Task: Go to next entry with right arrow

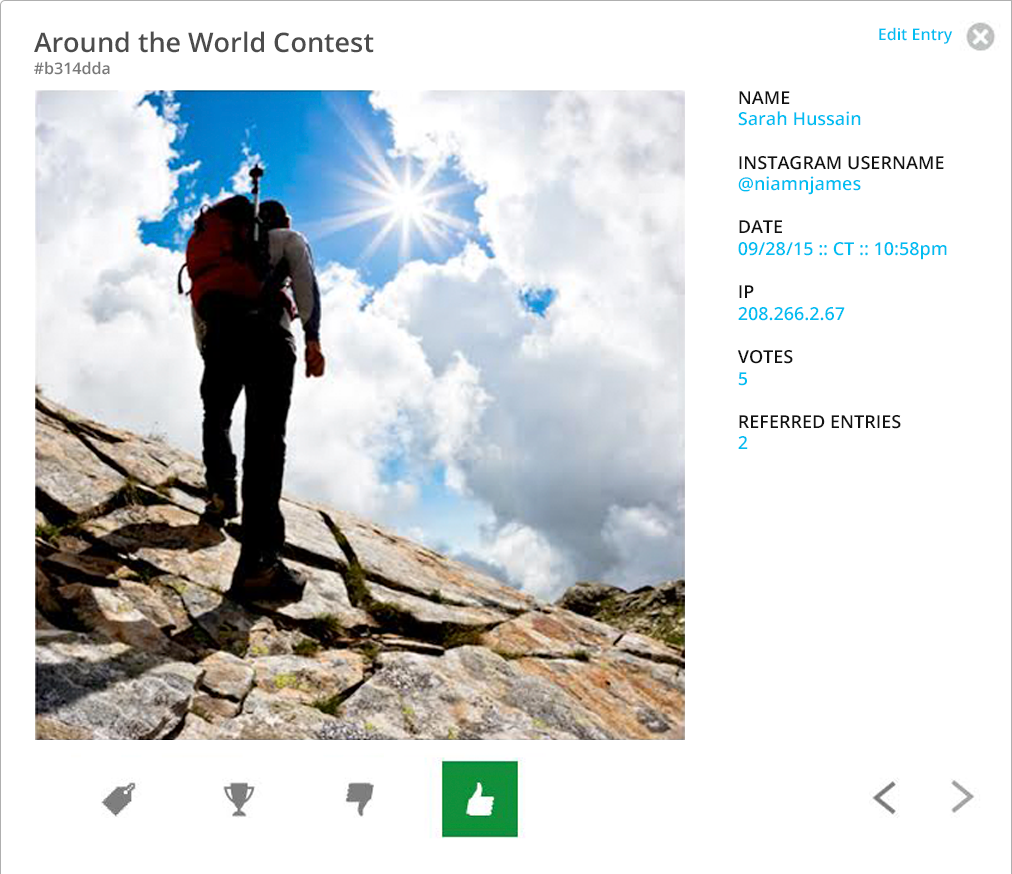Action: coord(962,797)
